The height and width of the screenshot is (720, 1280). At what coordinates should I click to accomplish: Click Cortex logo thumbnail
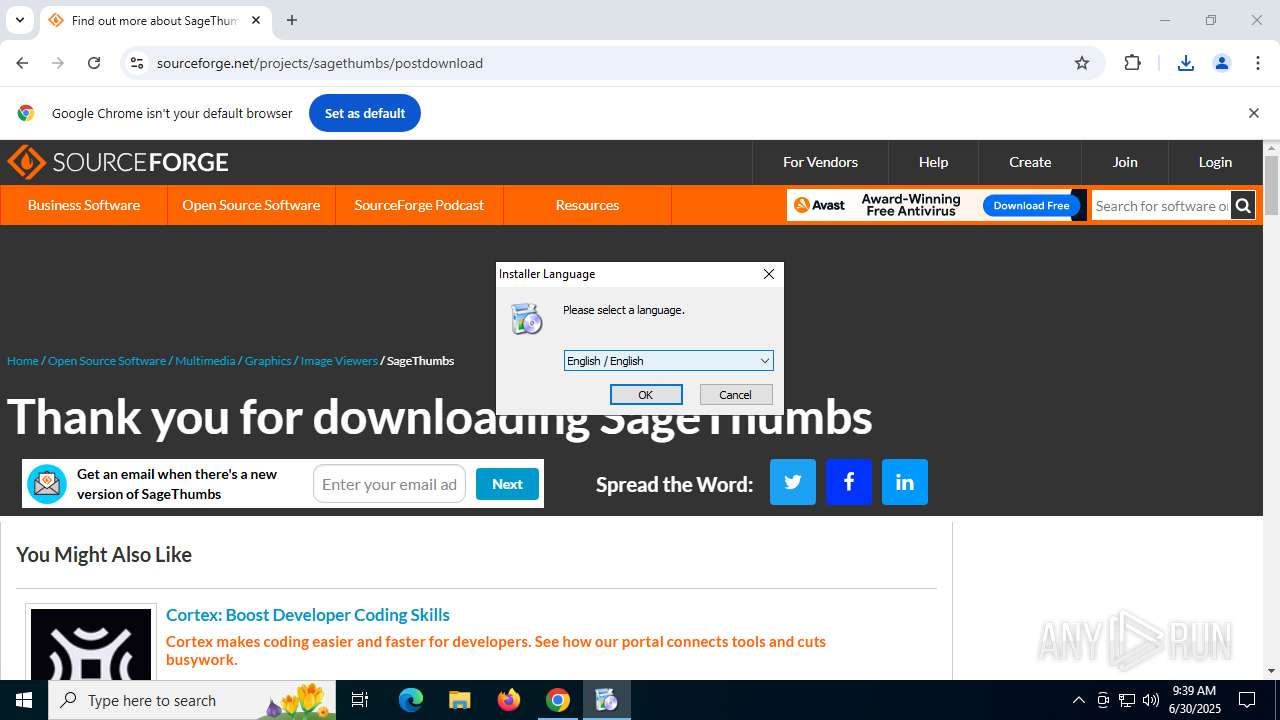91,644
